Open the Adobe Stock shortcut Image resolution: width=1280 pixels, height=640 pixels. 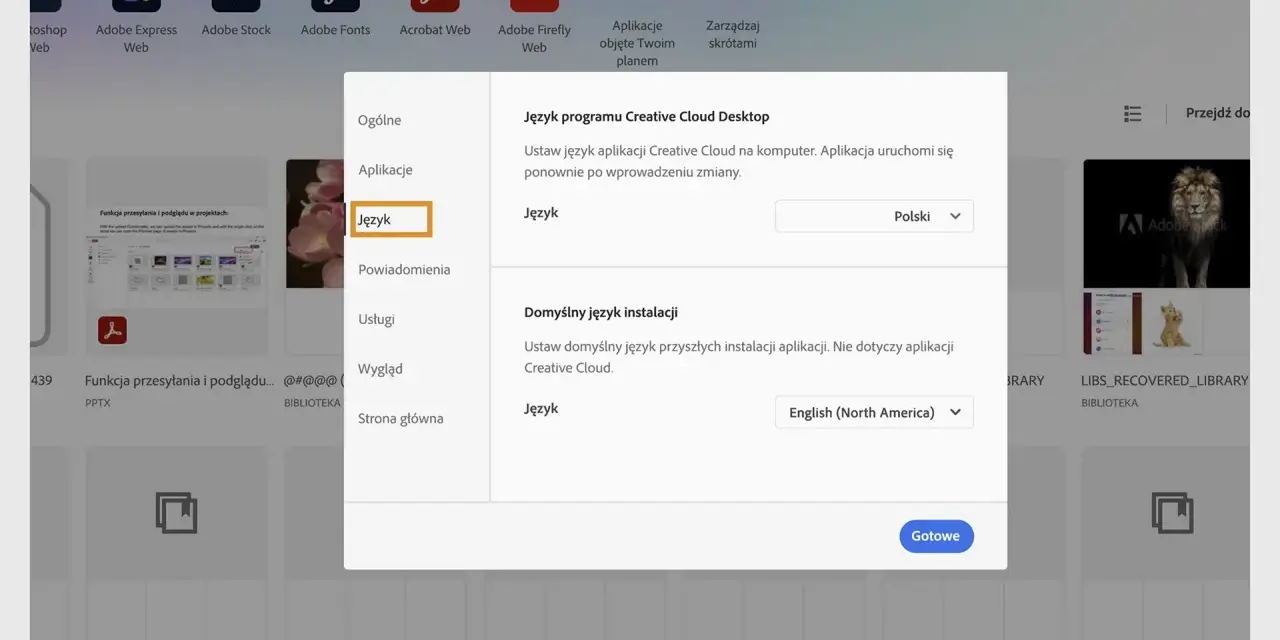pos(236,20)
